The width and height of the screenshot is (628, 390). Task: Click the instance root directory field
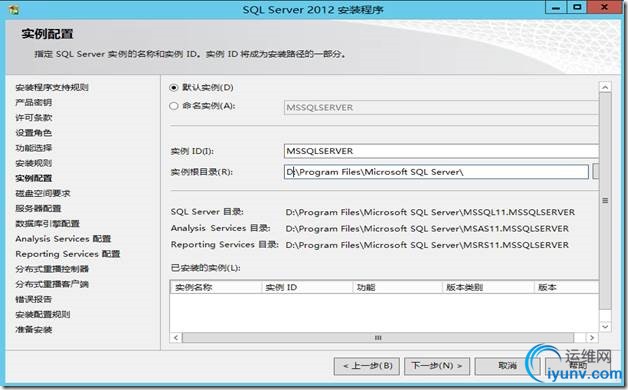(436, 172)
